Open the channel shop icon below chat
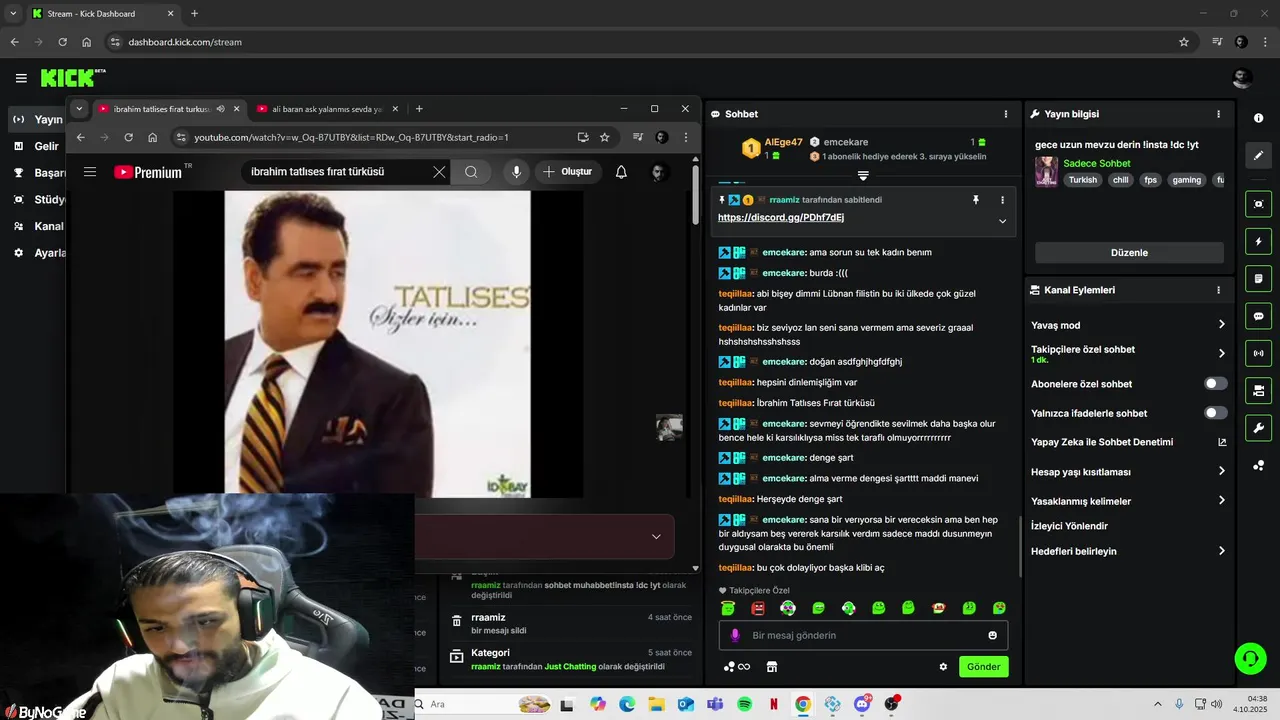The width and height of the screenshot is (1280, 720). pos(771,667)
